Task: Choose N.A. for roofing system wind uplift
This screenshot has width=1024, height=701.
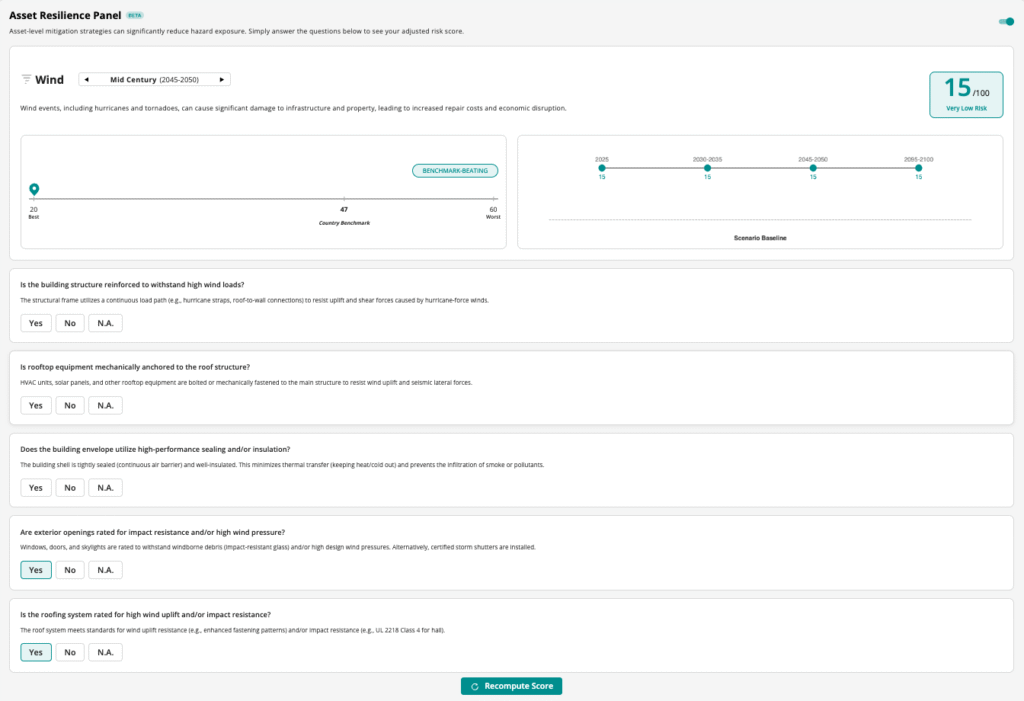Action: click(105, 651)
